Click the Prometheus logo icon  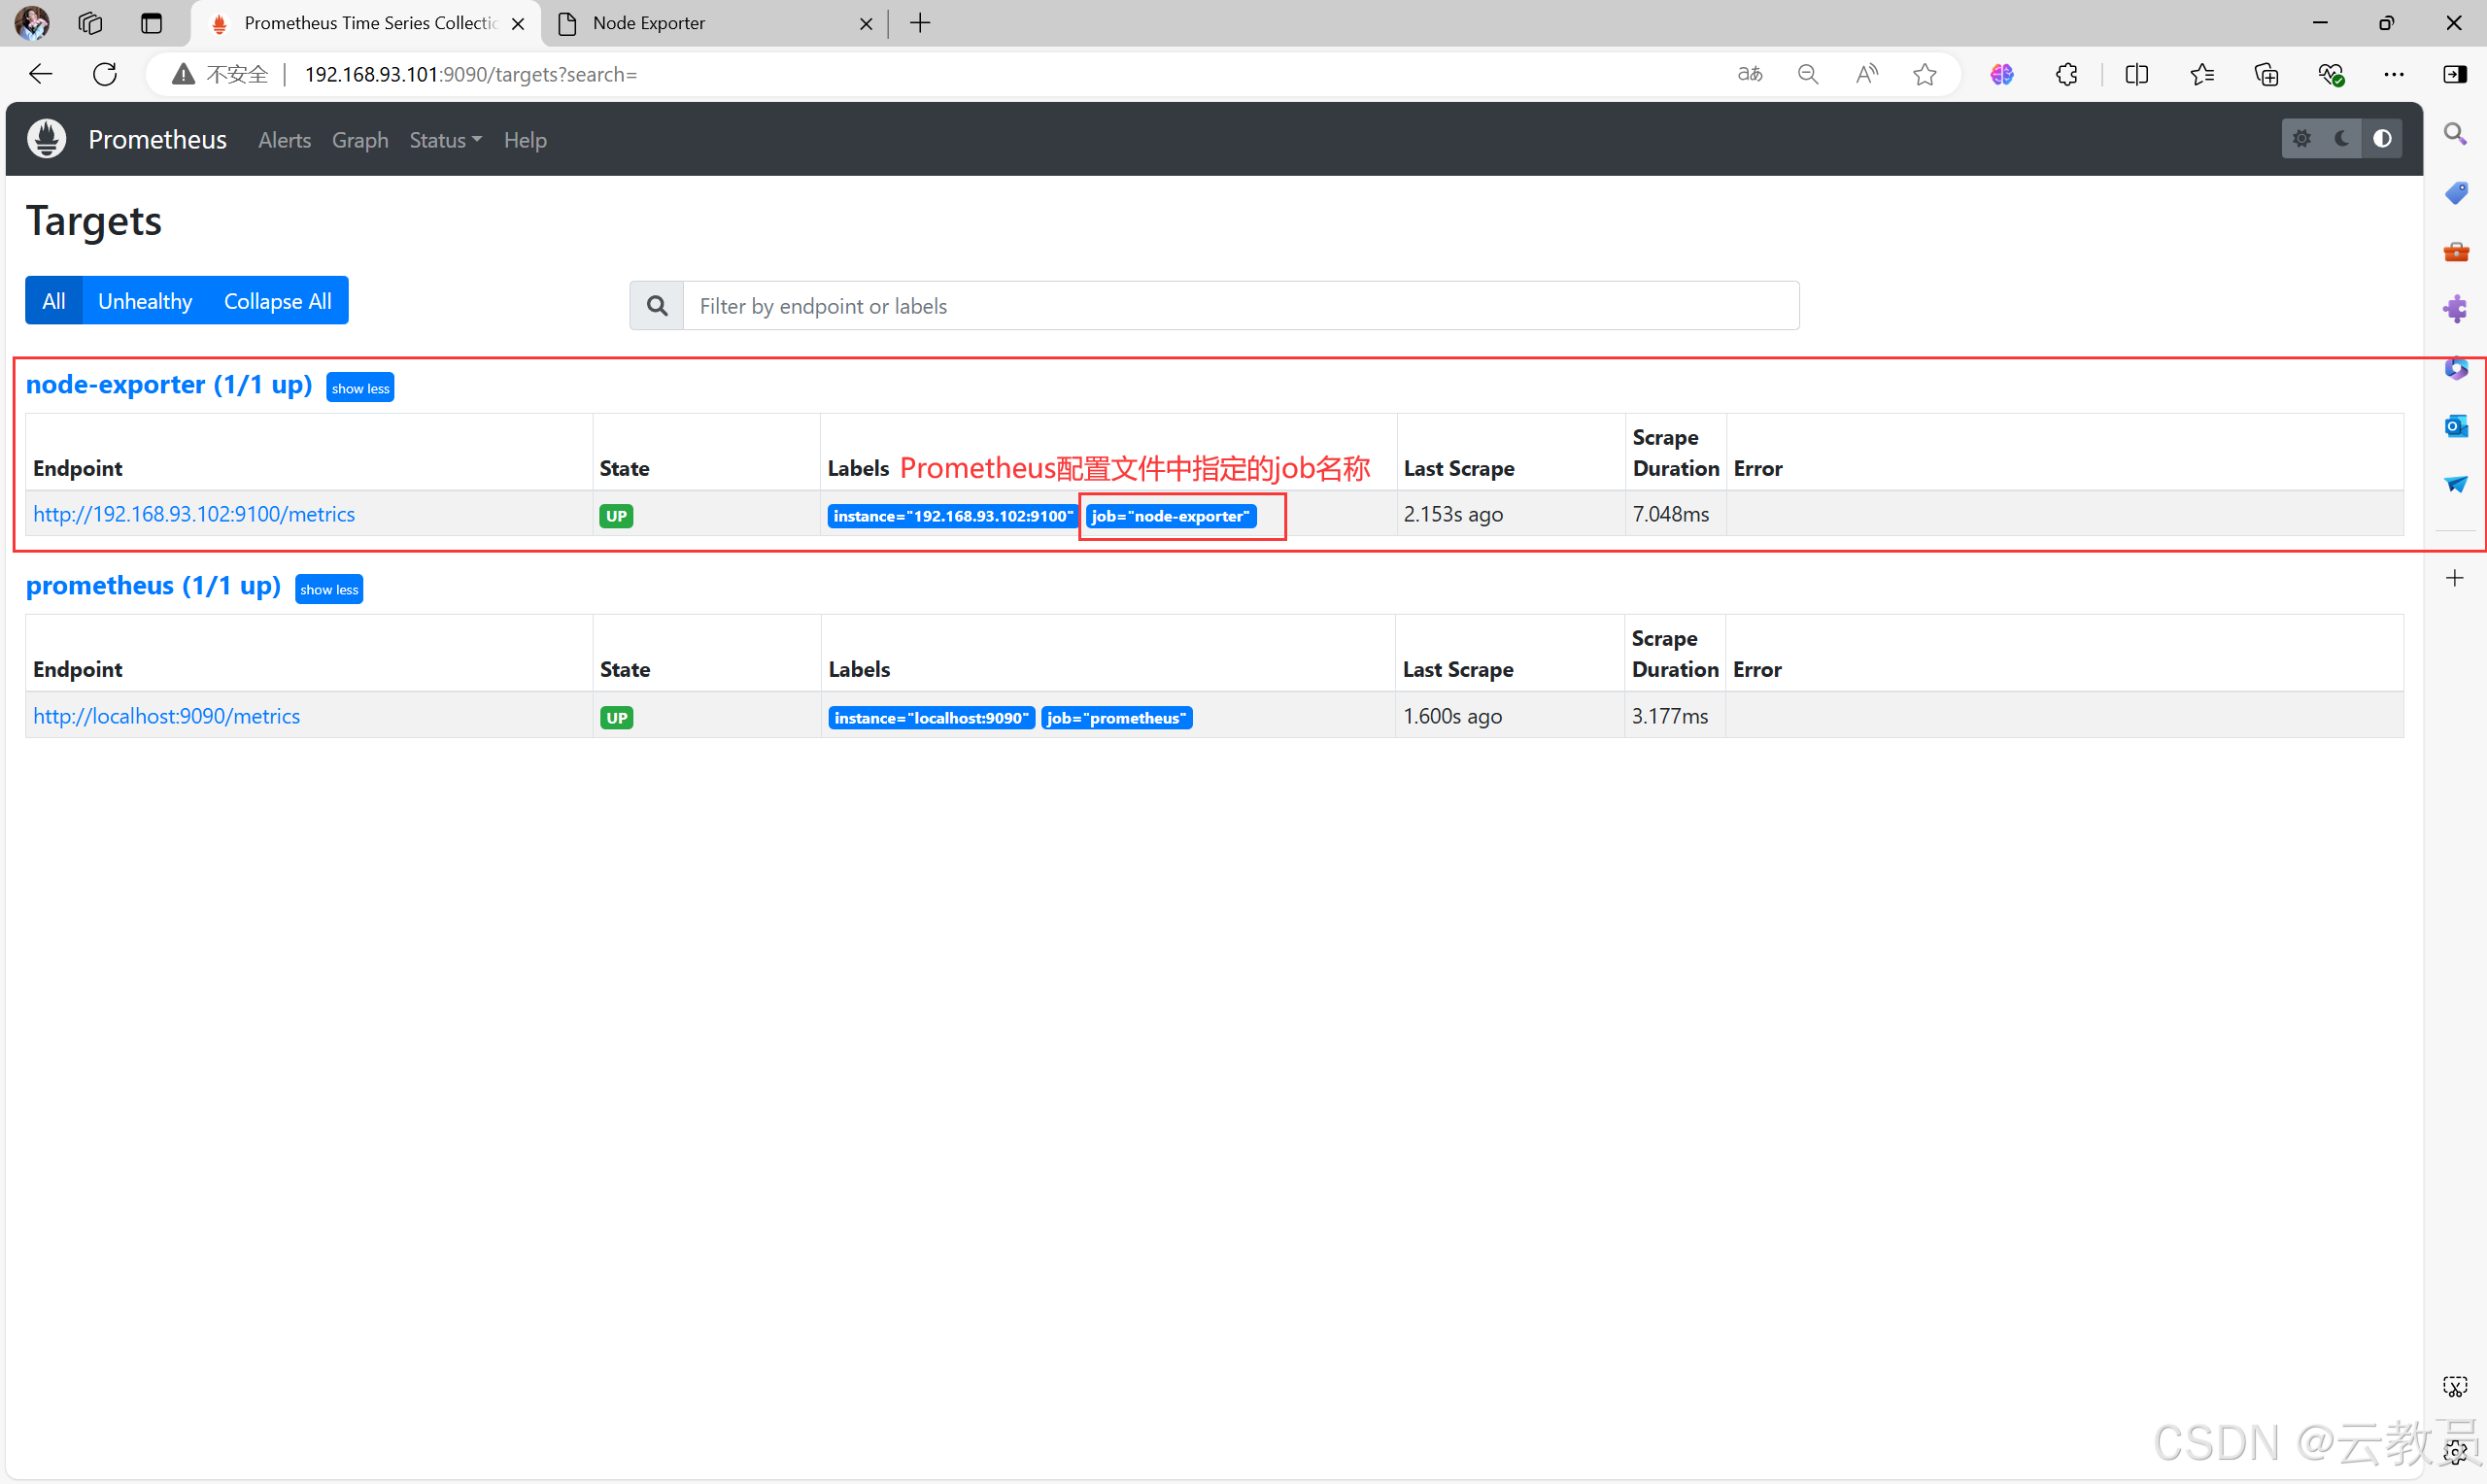(x=48, y=140)
